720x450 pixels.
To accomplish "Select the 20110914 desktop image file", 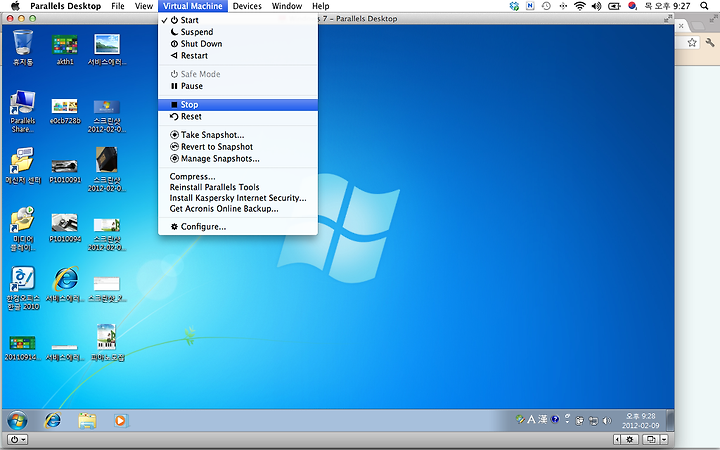I will point(22,348).
